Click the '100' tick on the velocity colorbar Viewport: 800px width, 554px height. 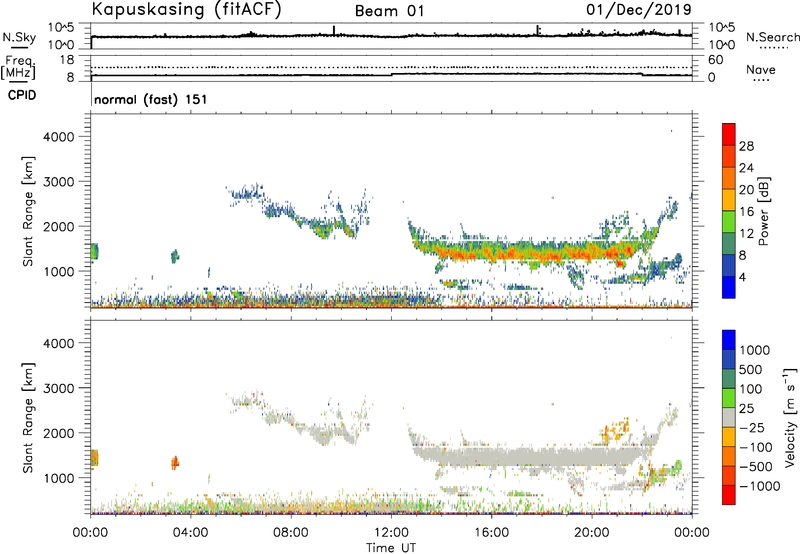751,389
